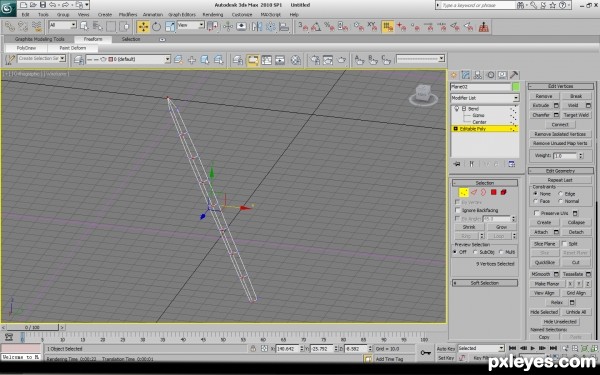
Task: Open the Rendering menu
Action: (213, 15)
